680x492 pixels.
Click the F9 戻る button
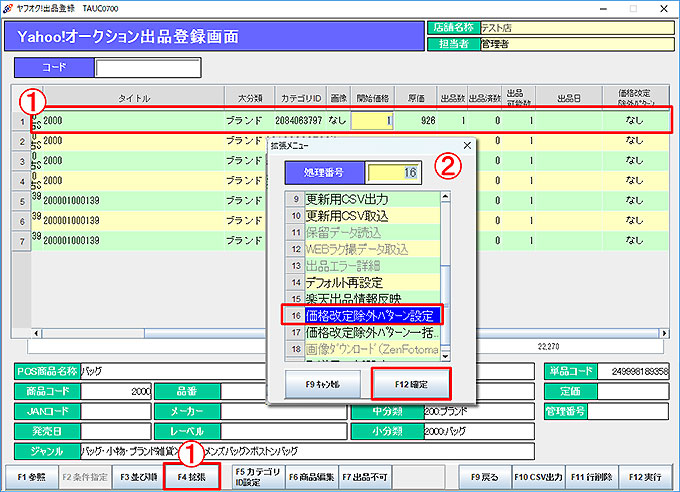(x=485, y=477)
